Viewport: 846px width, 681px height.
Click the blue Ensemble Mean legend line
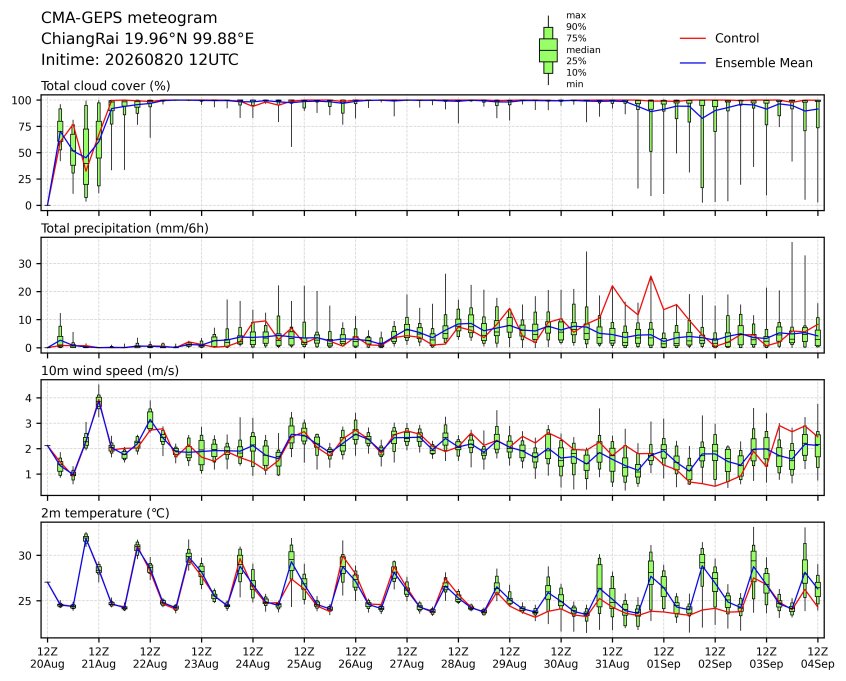(x=693, y=63)
